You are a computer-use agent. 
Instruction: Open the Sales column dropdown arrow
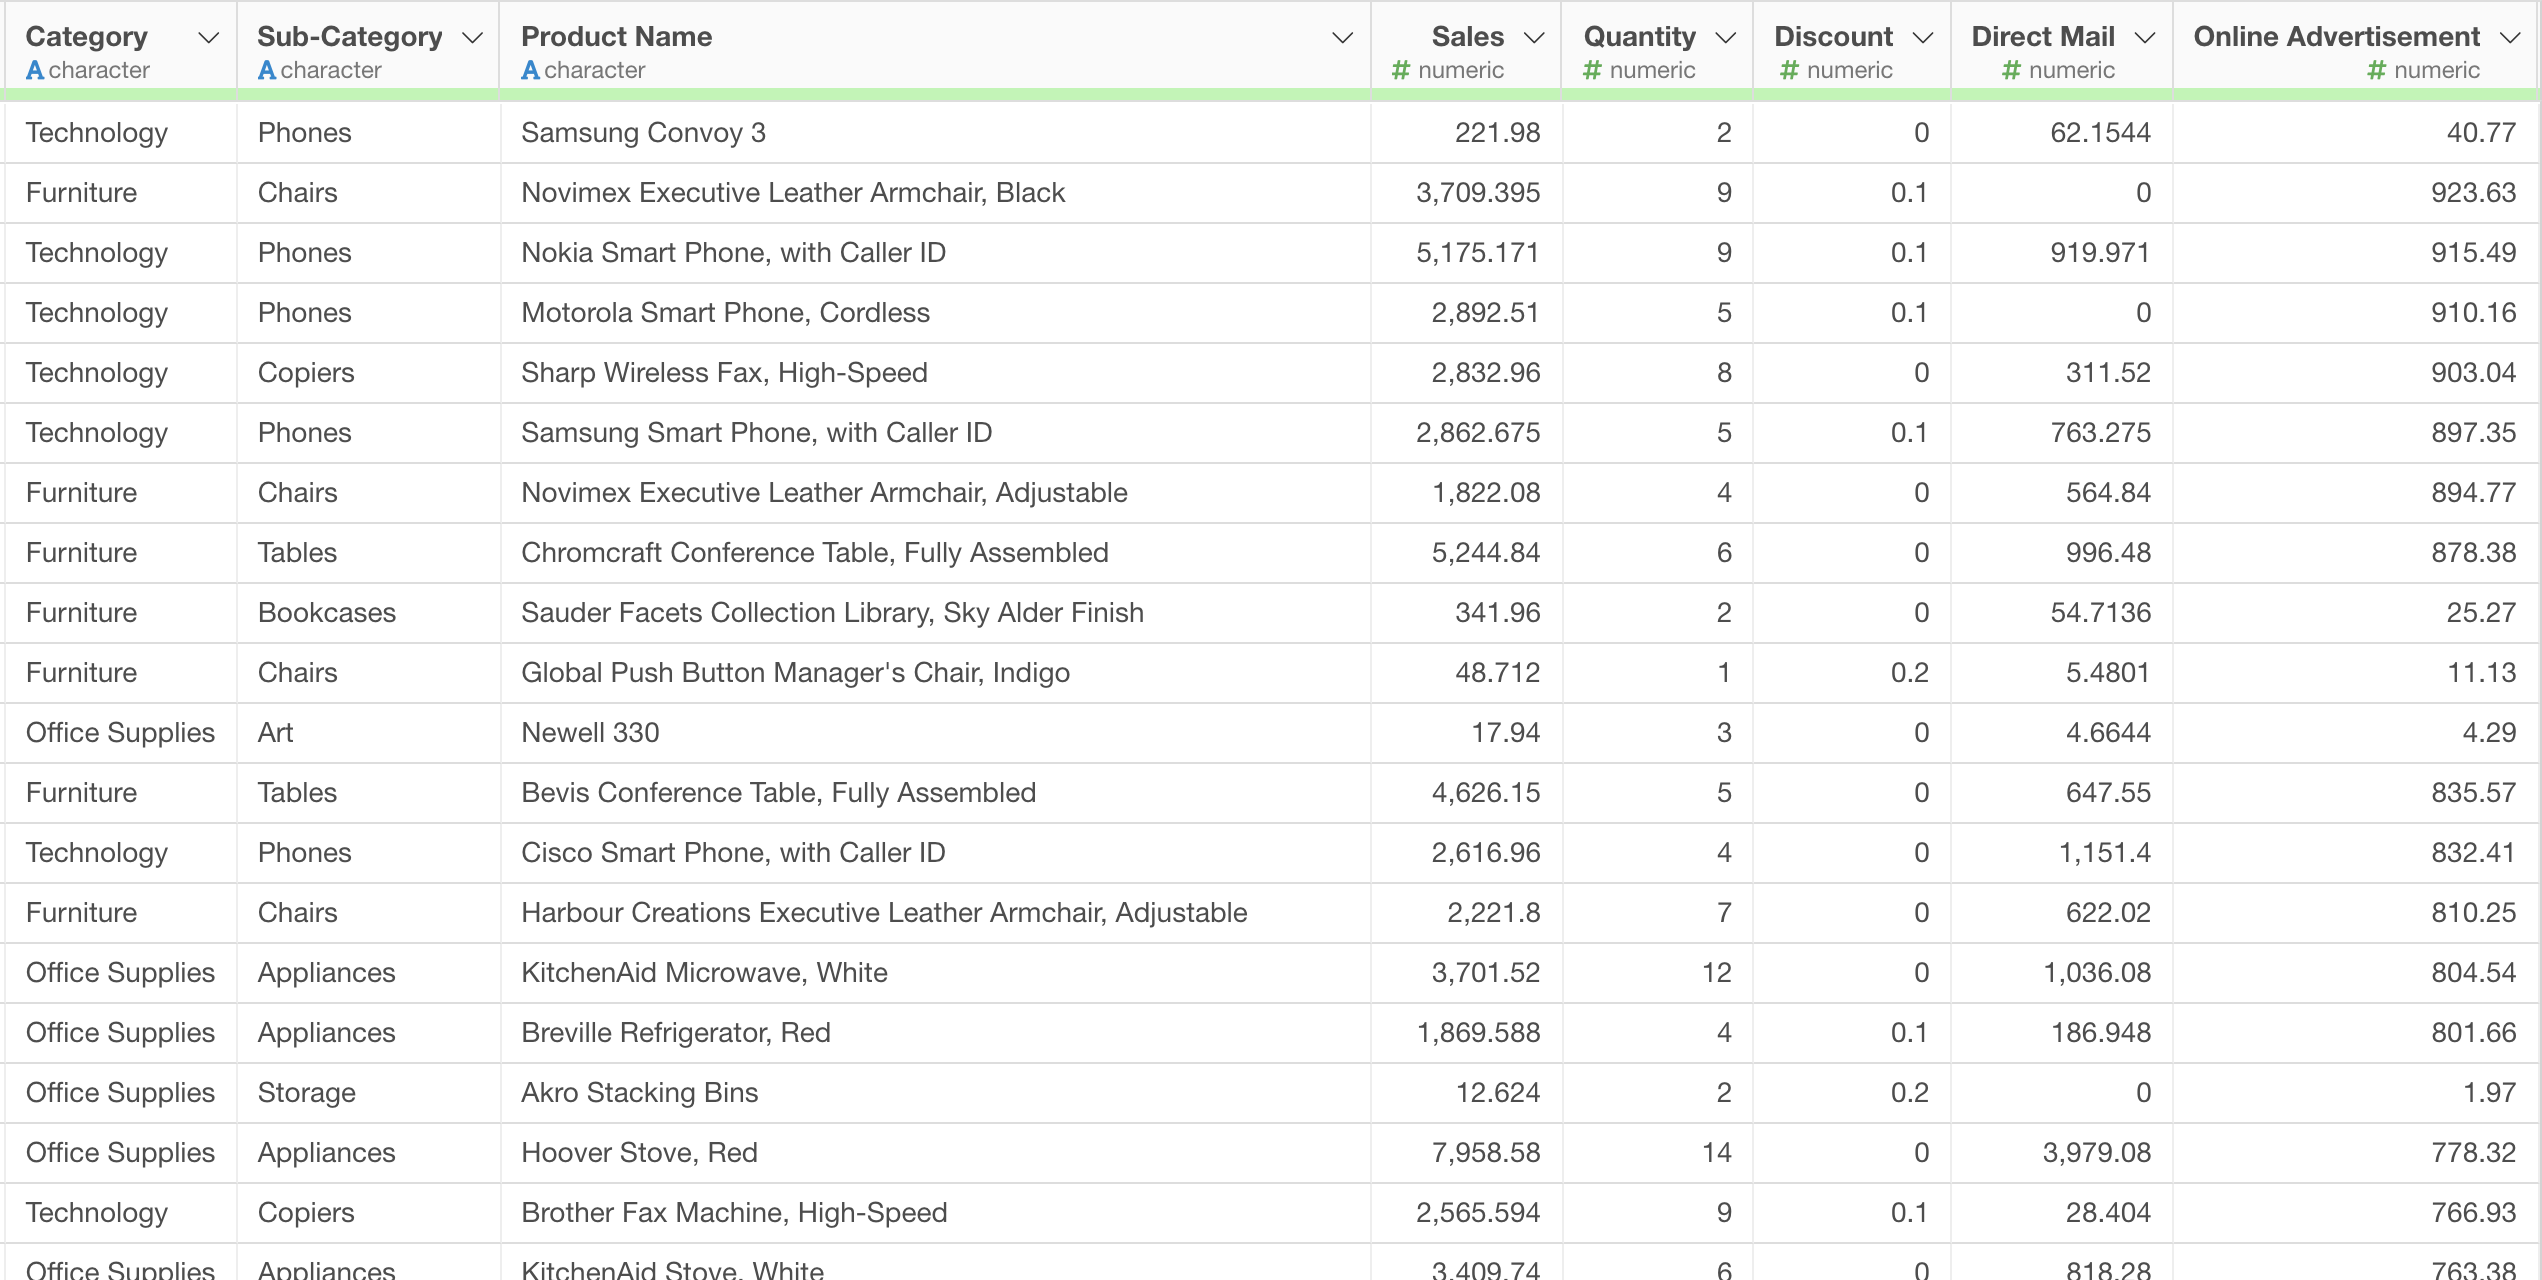click(1533, 38)
